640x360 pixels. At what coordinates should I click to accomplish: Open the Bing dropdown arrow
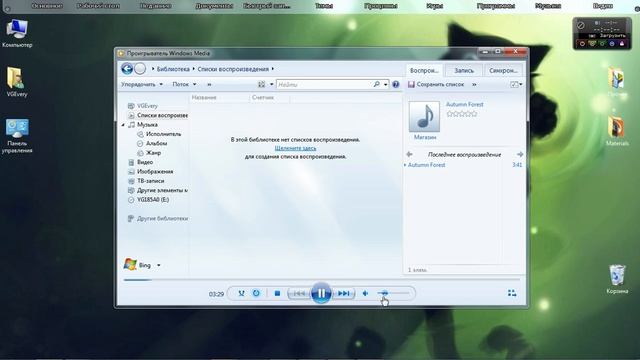tap(159, 265)
